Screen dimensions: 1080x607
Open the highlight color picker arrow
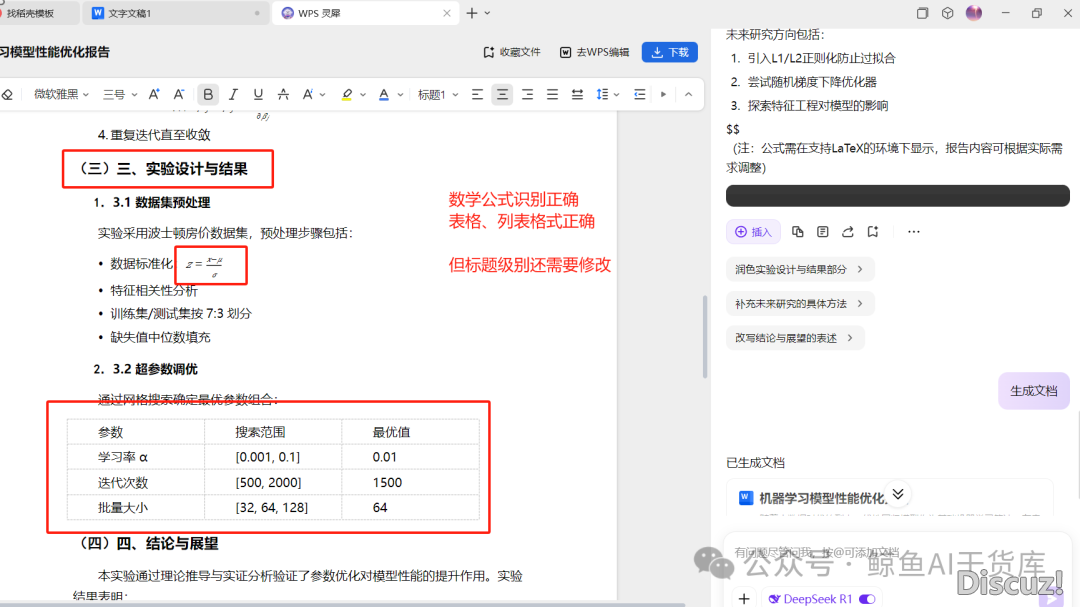(363, 94)
